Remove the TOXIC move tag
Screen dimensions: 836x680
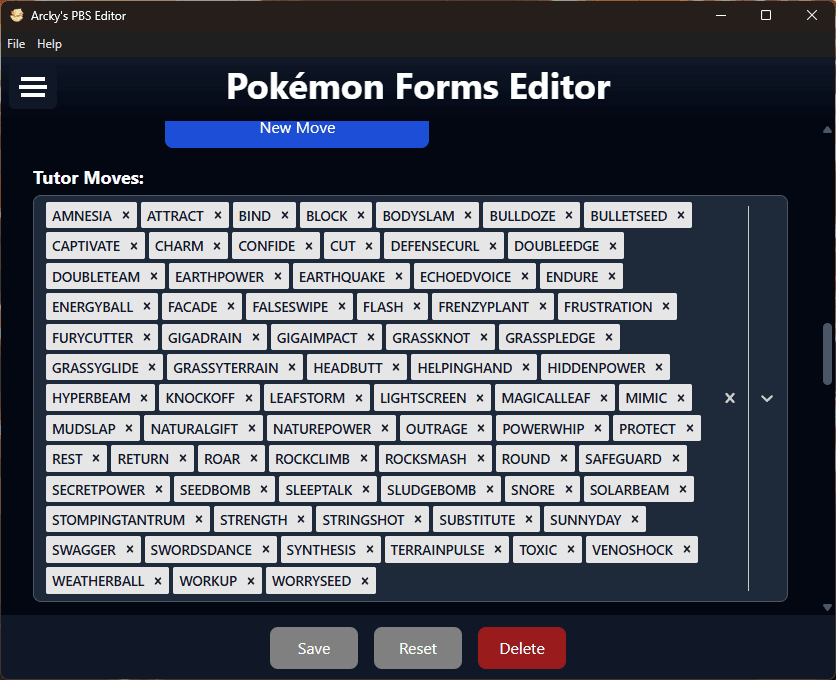pyautogui.click(x=571, y=549)
